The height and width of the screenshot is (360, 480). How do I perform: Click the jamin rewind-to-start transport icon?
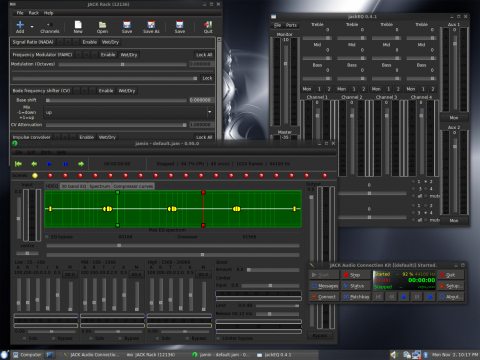[x=18, y=164]
